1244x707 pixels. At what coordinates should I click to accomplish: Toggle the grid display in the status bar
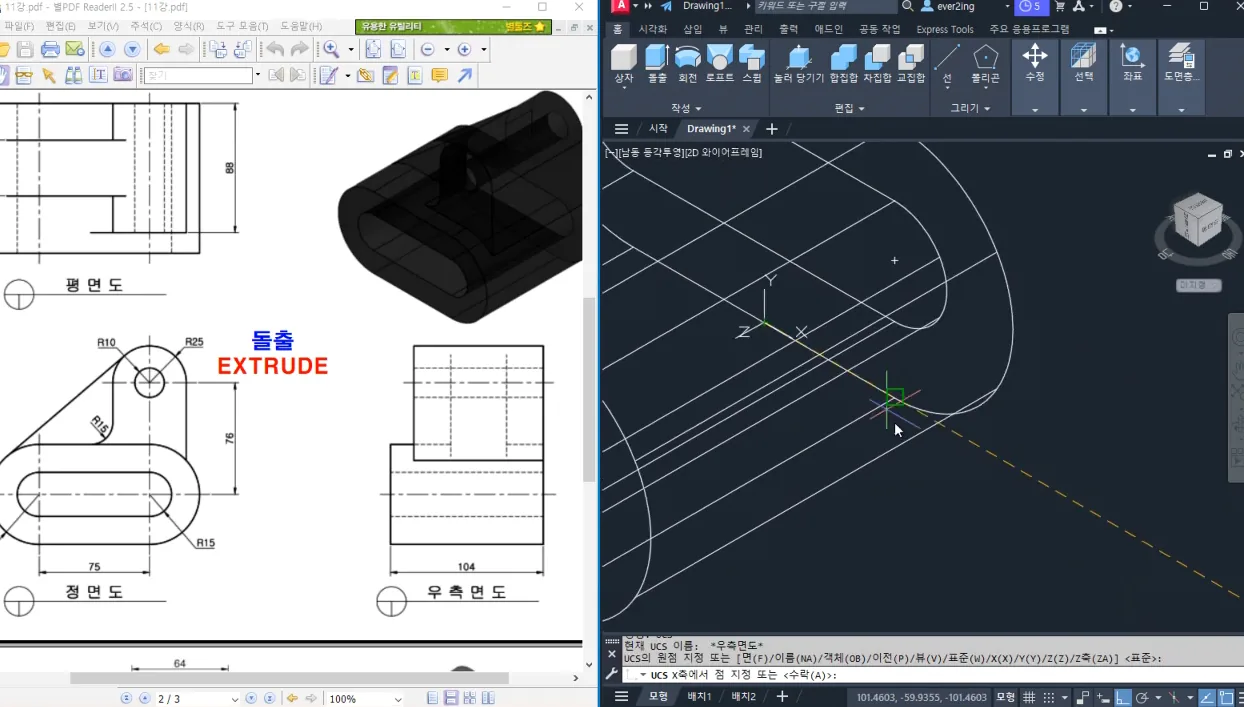[x=1028, y=697]
